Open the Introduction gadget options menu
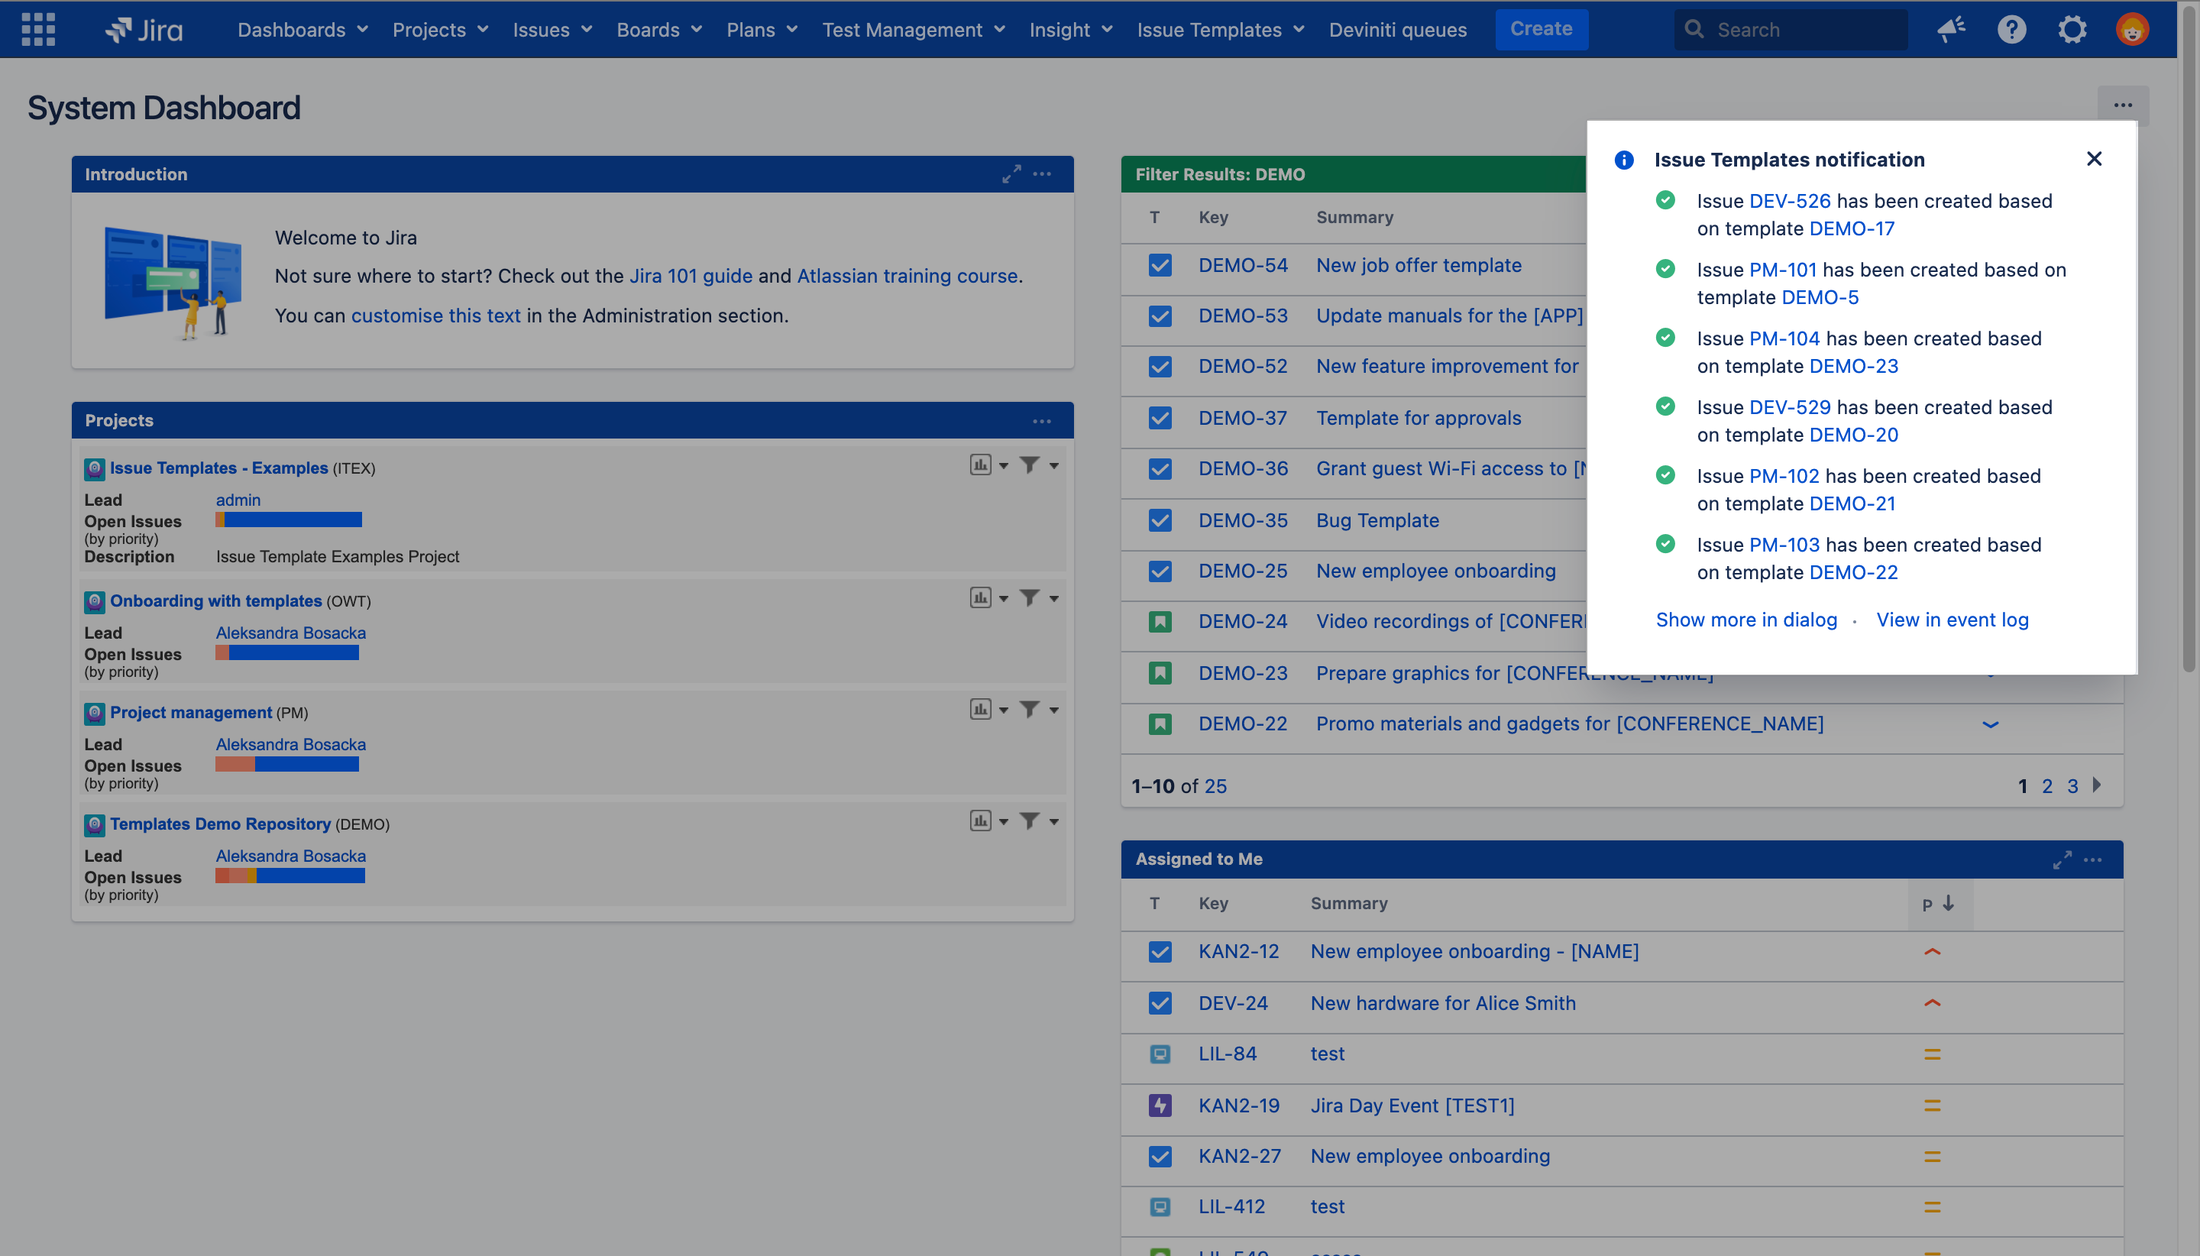This screenshot has height=1256, width=2200. click(x=1042, y=174)
